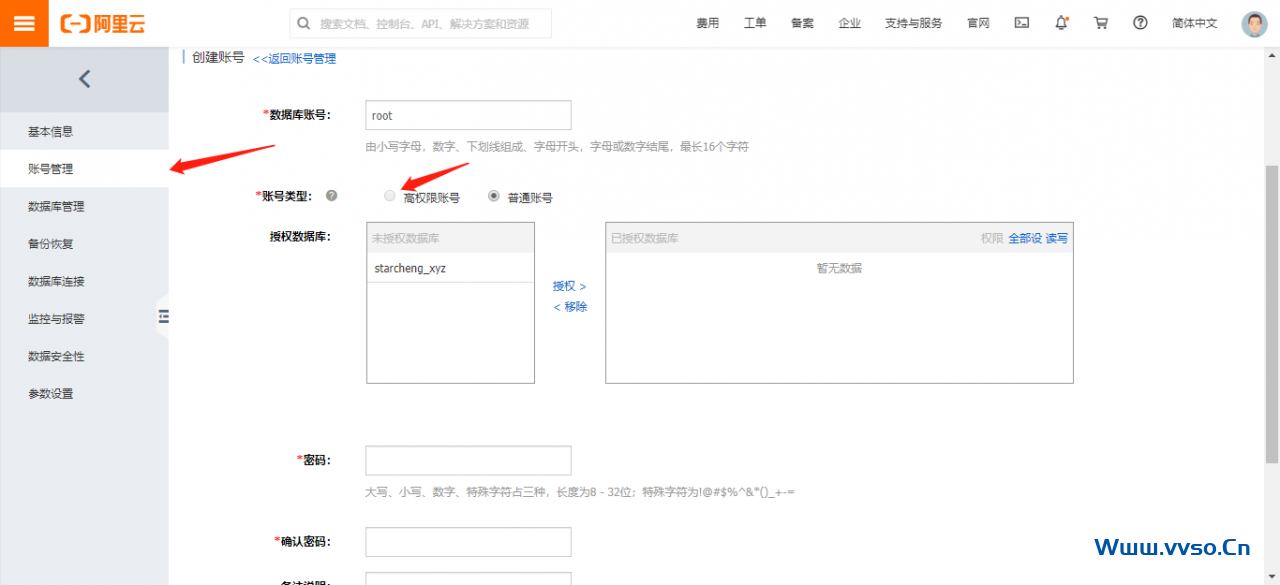Image resolution: width=1280 pixels, height=585 pixels.
Task: Open the orange hamburger main menu
Action: [x=24, y=23]
